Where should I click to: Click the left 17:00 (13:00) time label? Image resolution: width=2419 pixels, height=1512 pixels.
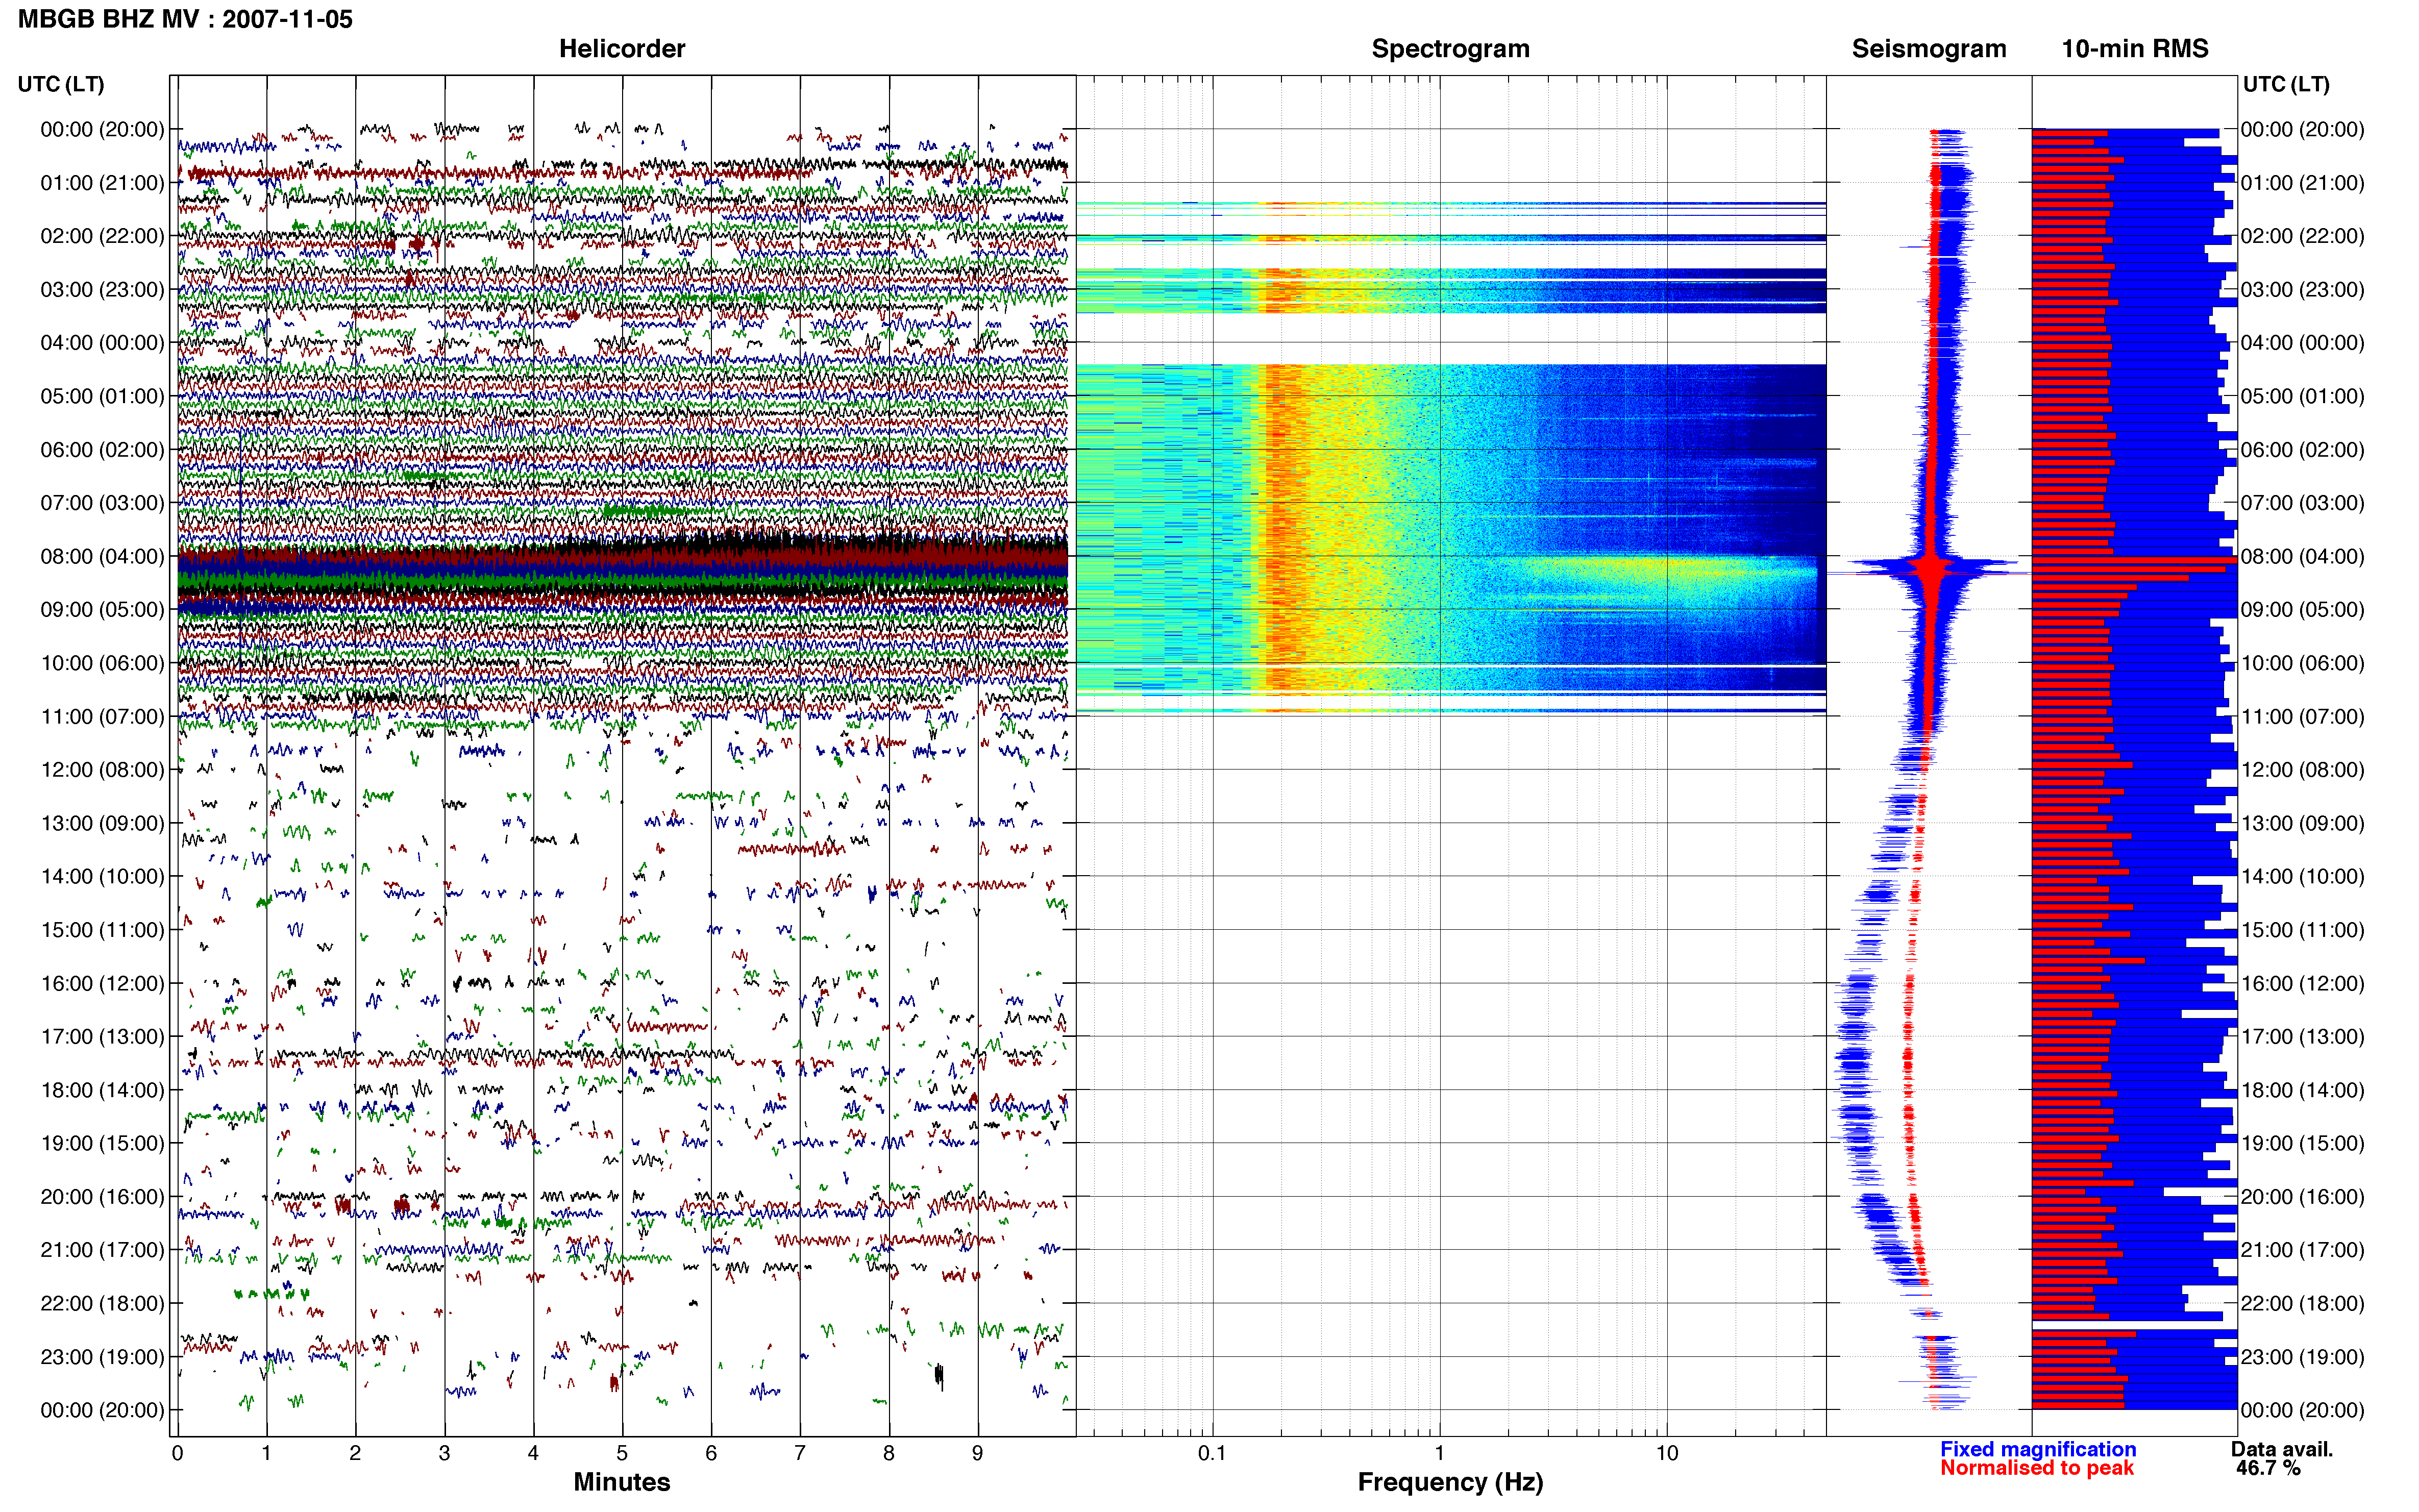tap(102, 1036)
